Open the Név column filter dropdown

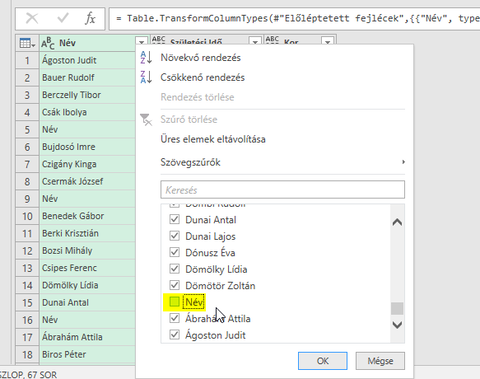pyautogui.click(x=141, y=42)
